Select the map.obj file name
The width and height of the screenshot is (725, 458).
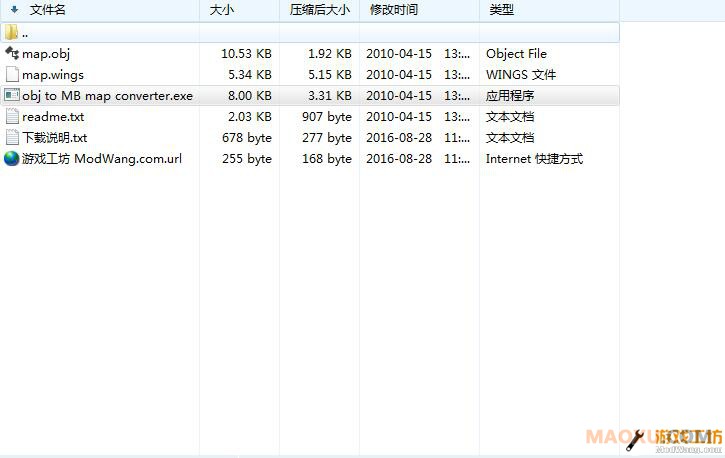[46, 54]
